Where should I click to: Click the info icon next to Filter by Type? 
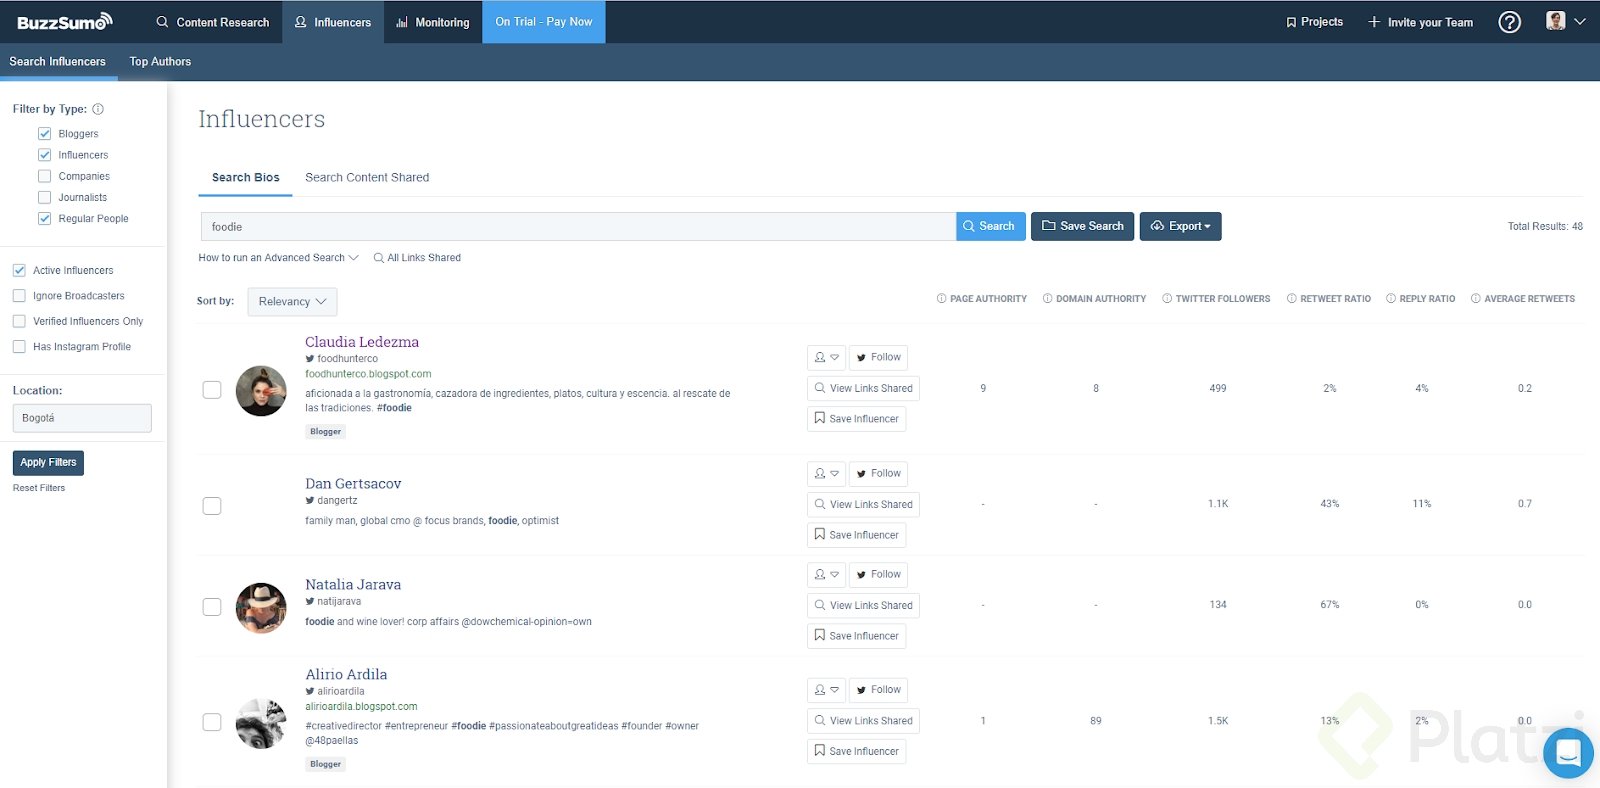[x=98, y=109]
